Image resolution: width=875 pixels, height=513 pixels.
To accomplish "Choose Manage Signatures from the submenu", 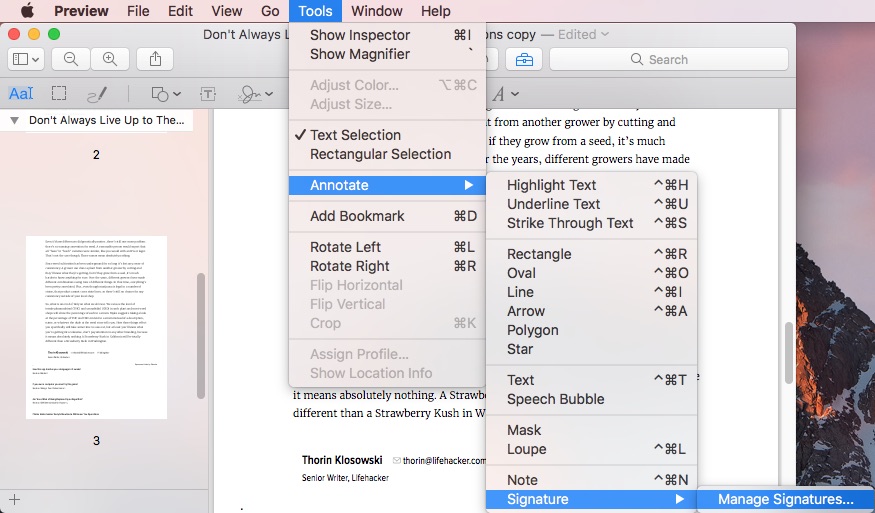I will pos(786,499).
